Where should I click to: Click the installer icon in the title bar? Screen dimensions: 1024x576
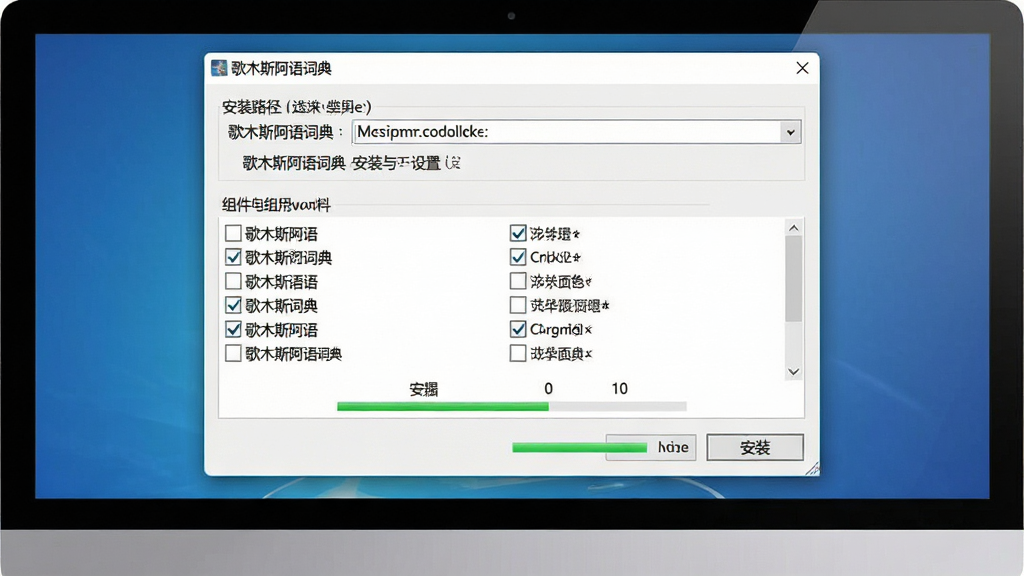[219, 68]
